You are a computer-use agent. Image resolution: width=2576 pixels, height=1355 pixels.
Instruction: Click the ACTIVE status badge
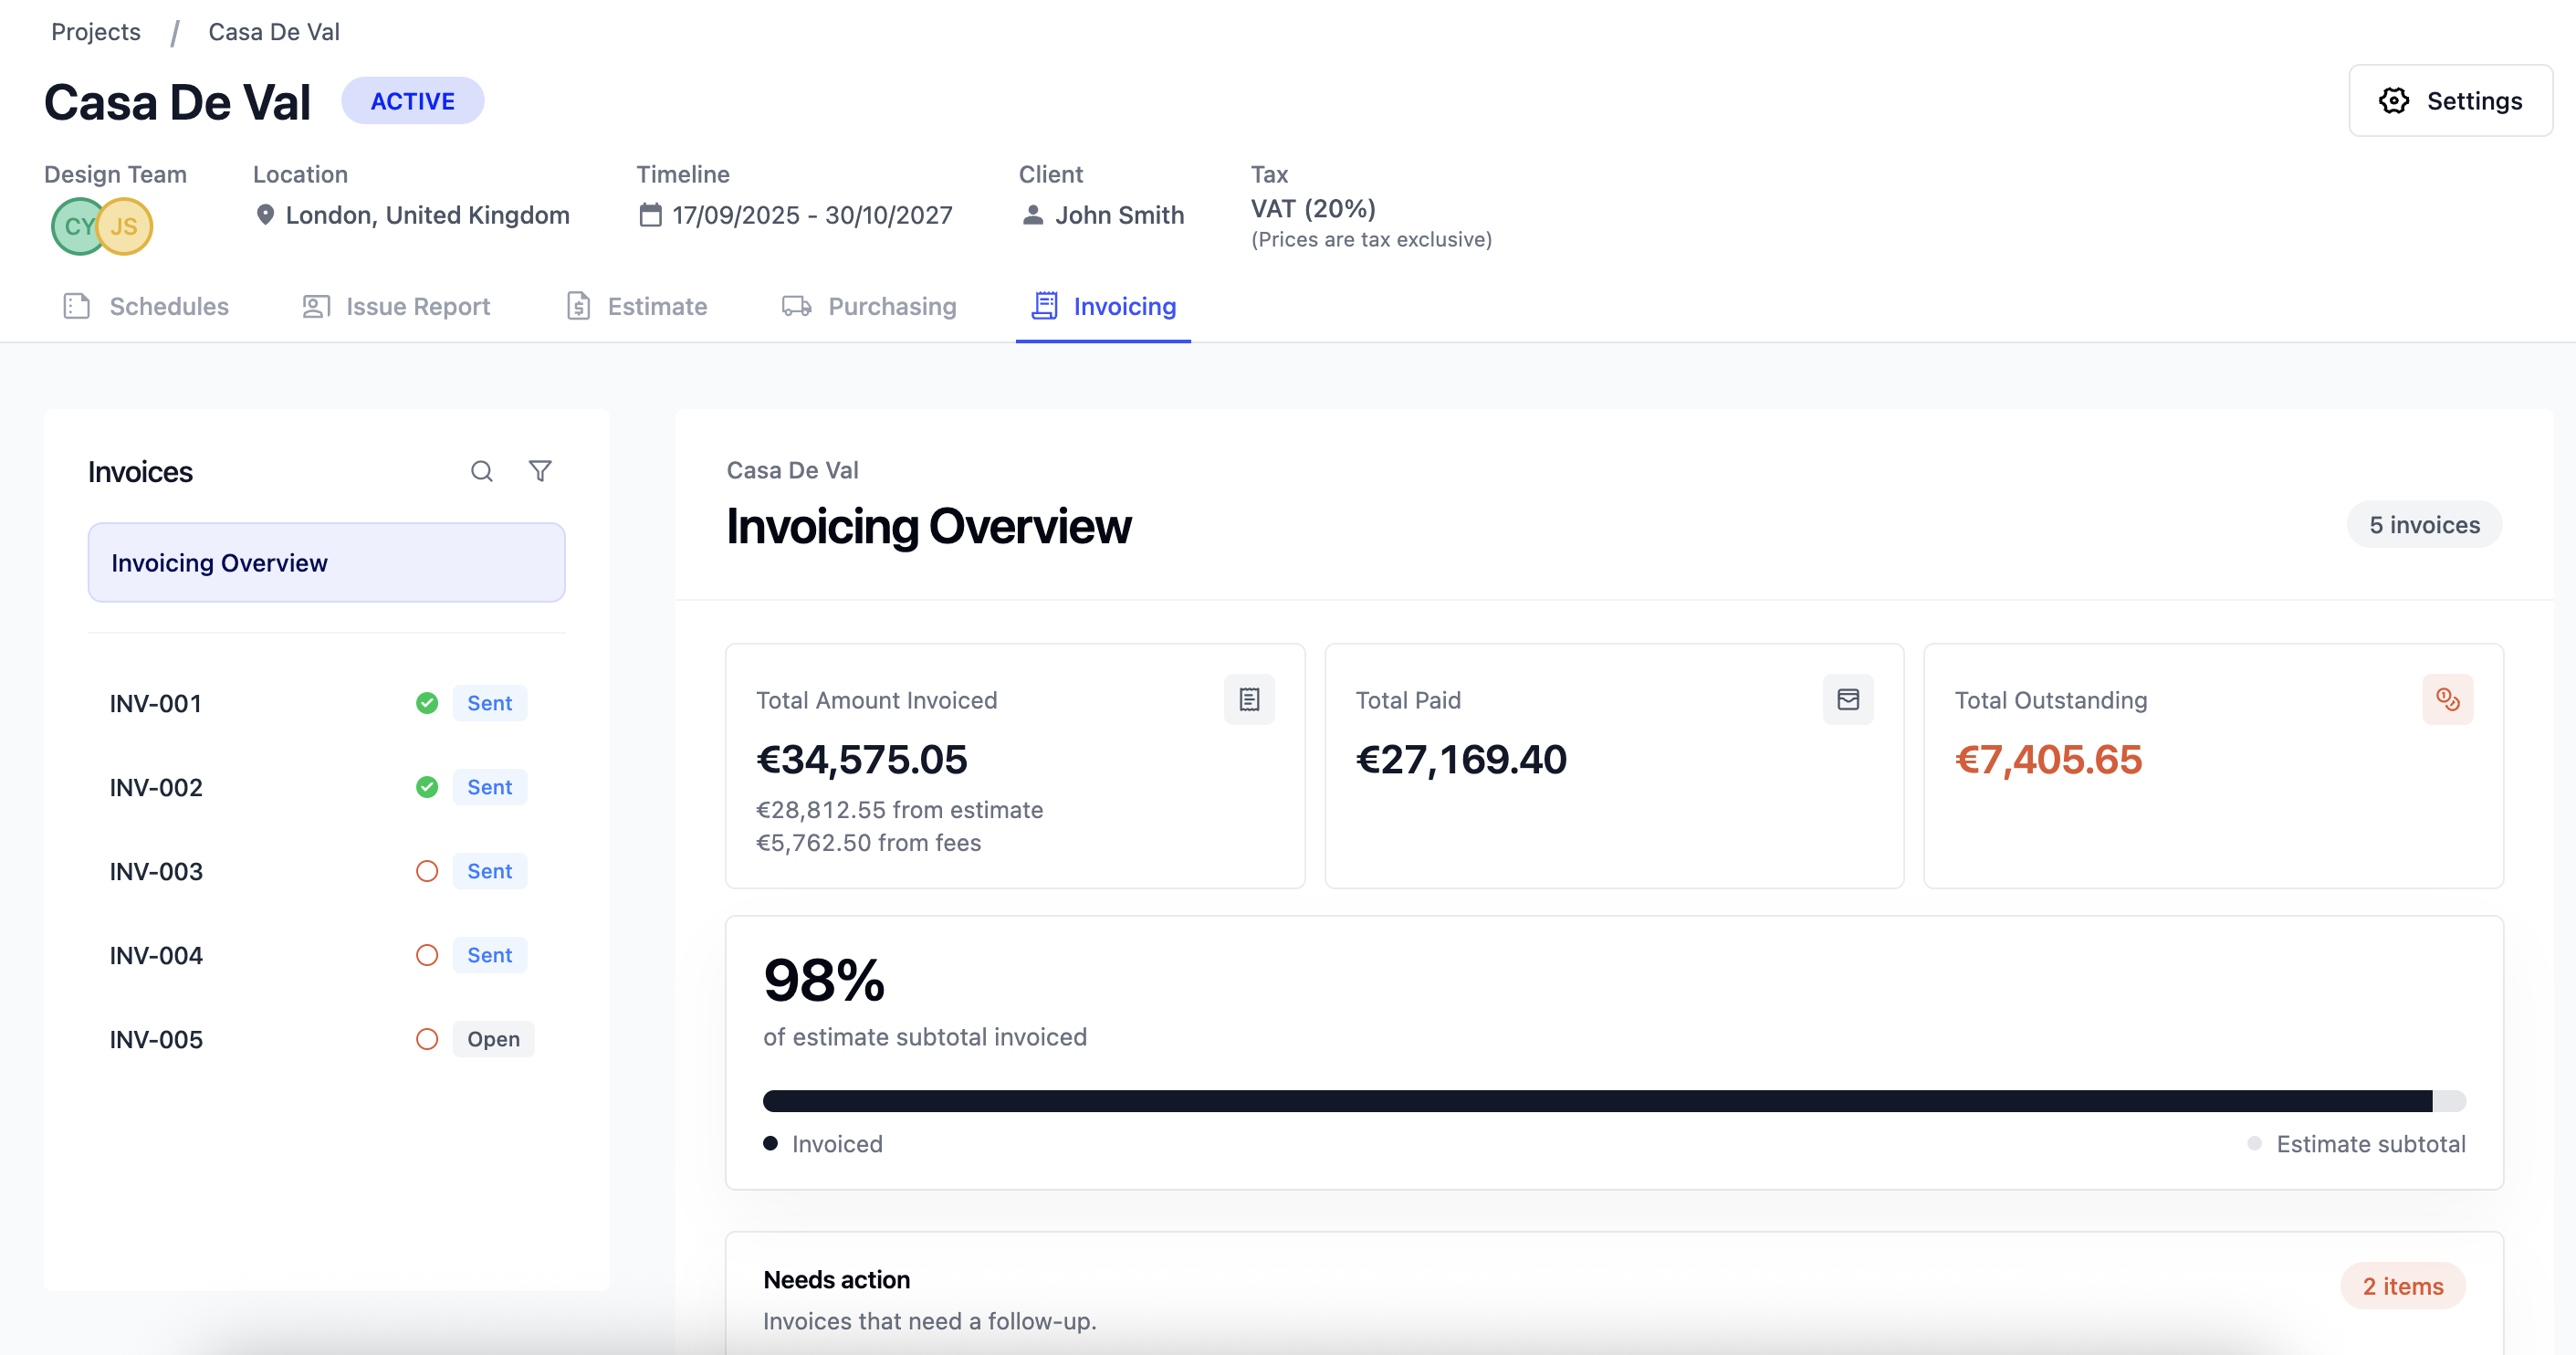(413, 101)
